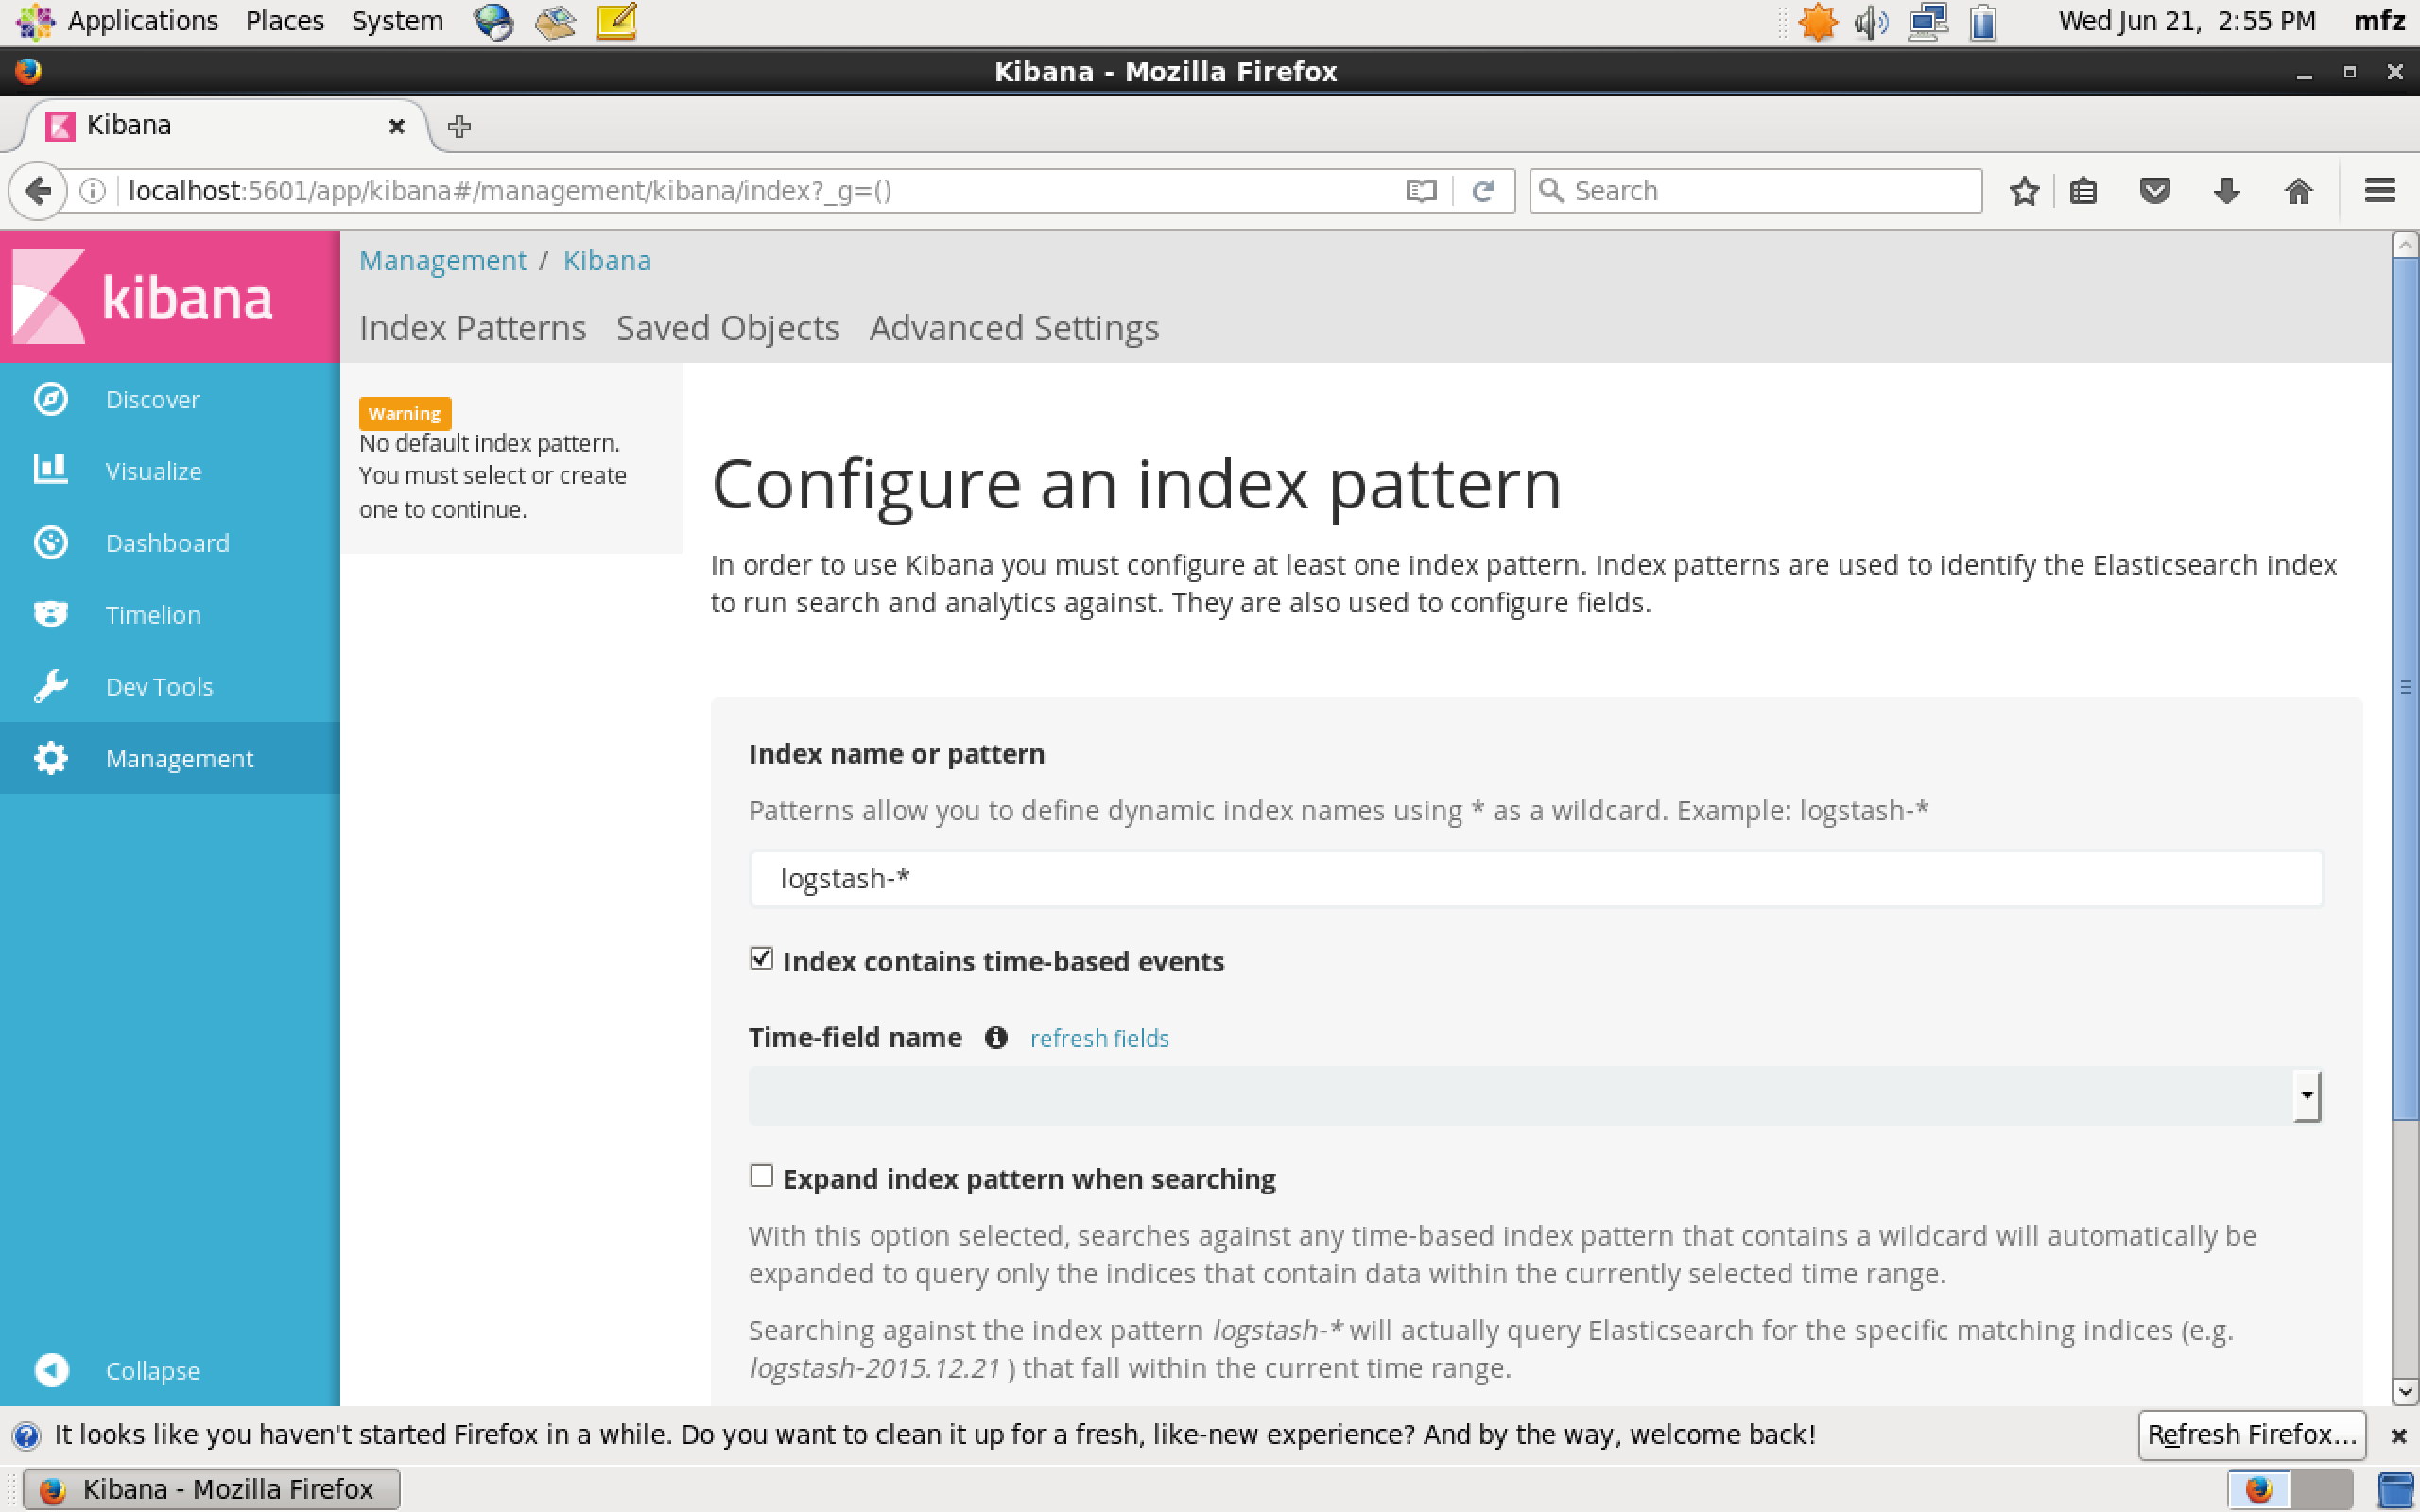
Task: Go back with the Firefox back arrow
Action: pyautogui.click(x=38, y=191)
